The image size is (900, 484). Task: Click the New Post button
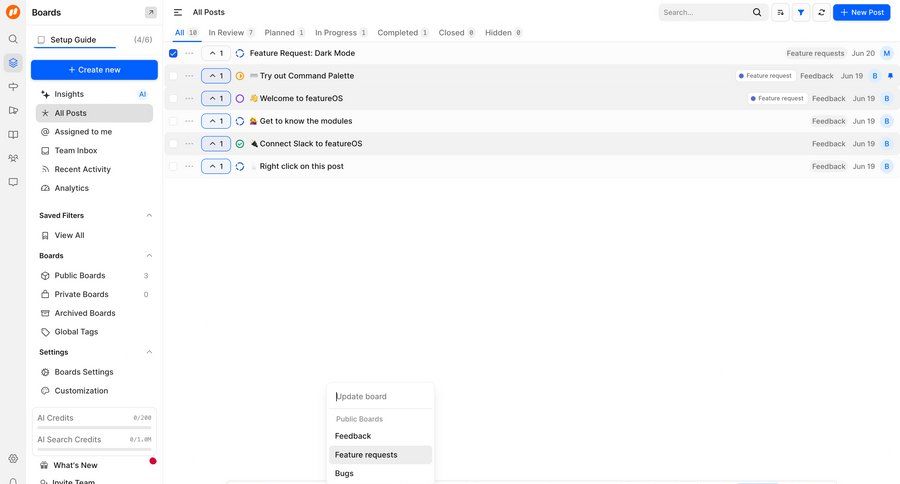862,12
